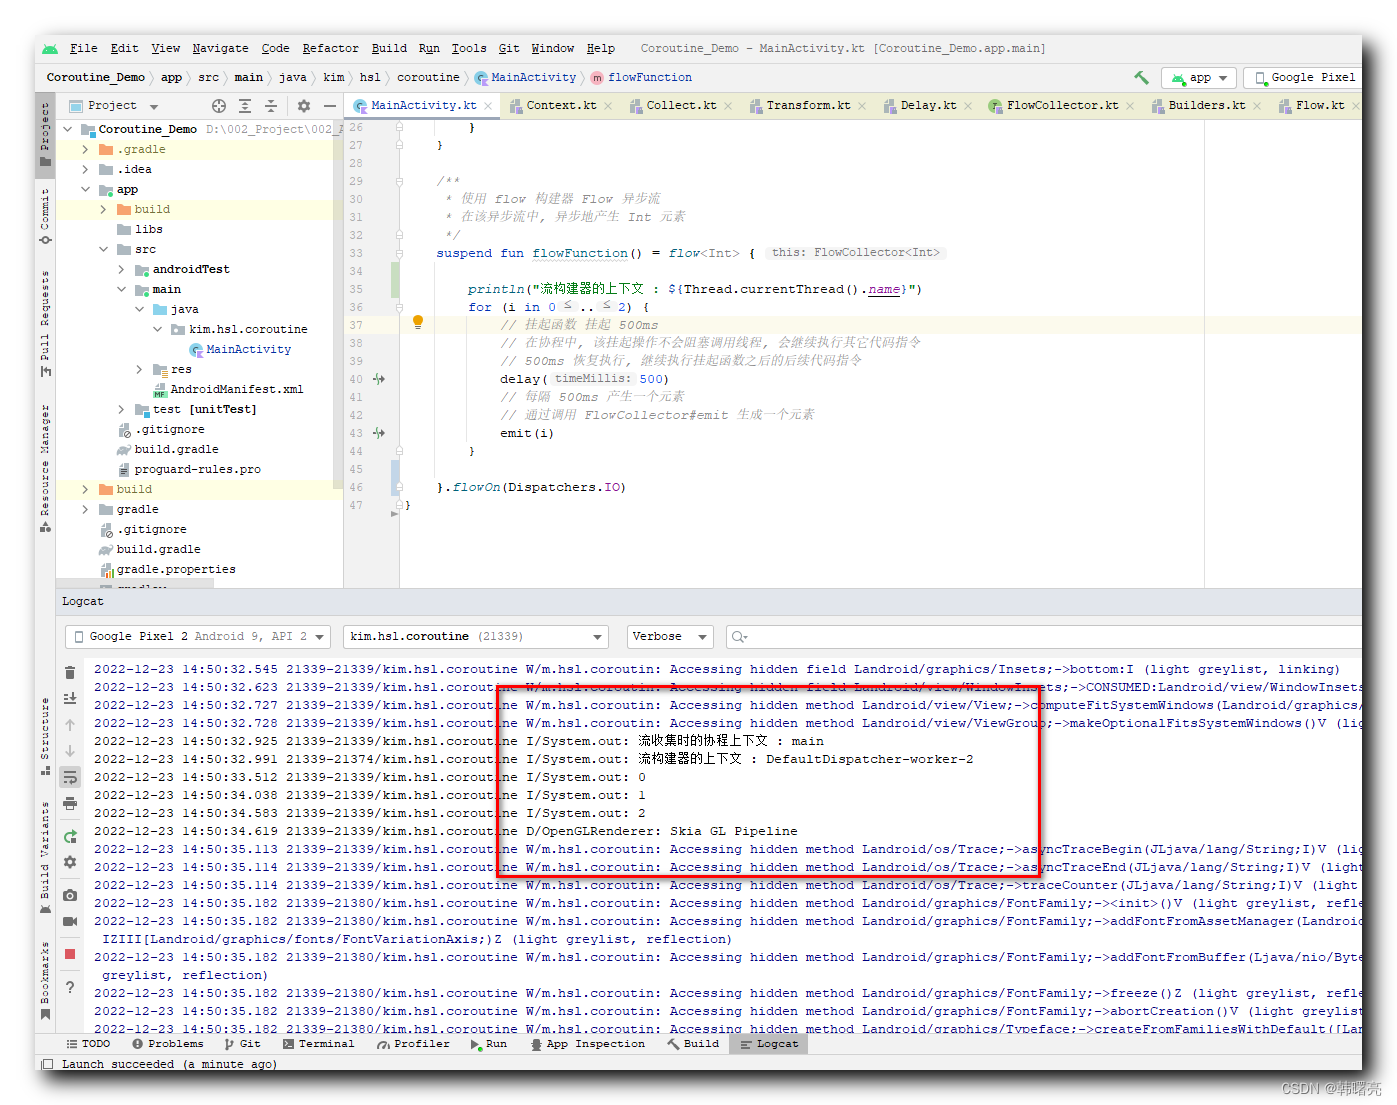Select gradle.properties in project tree
The image size is (1397, 1105).
176,569
